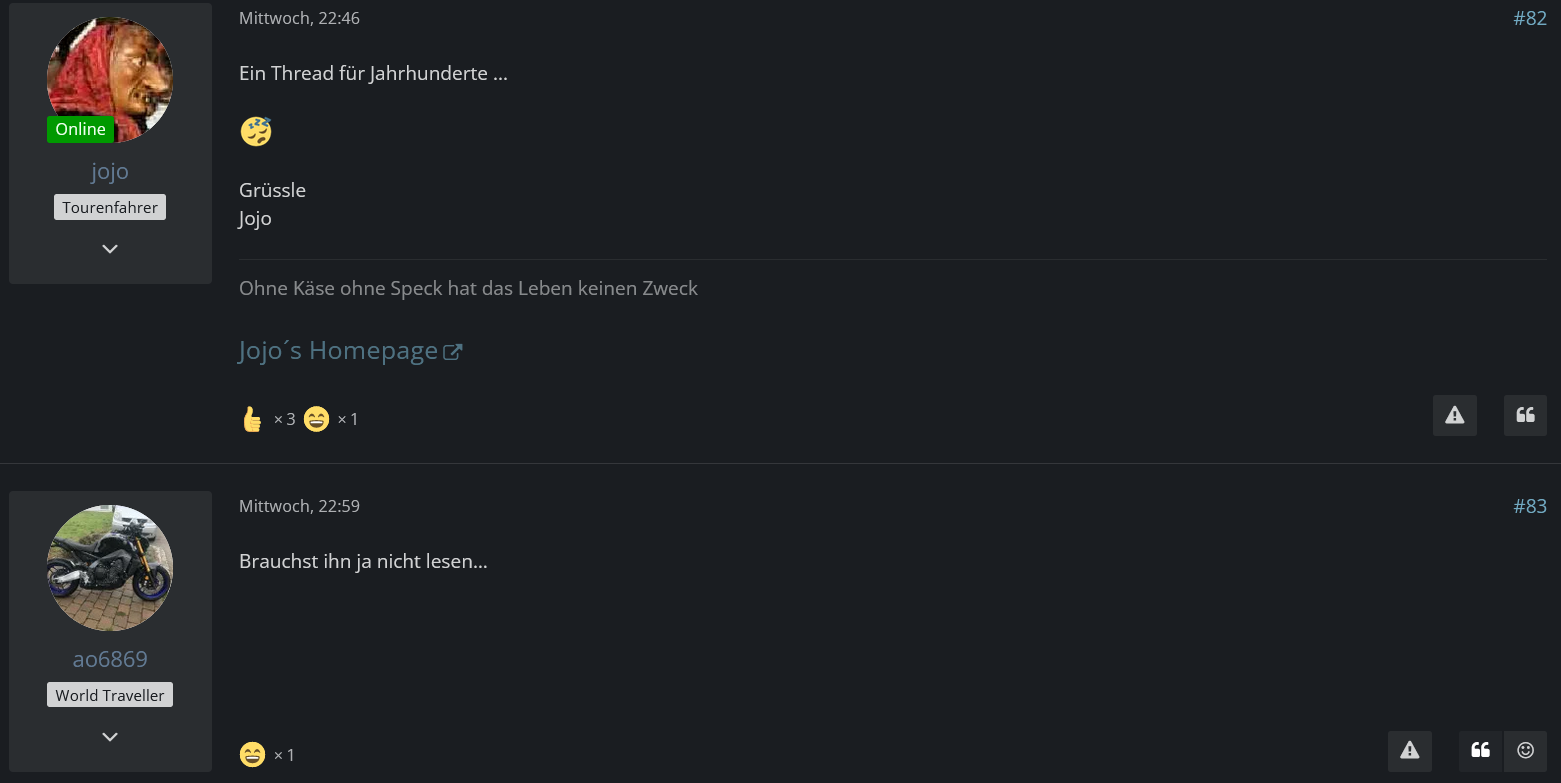Click ao6869's motorcycle avatar

[x=110, y=567]
